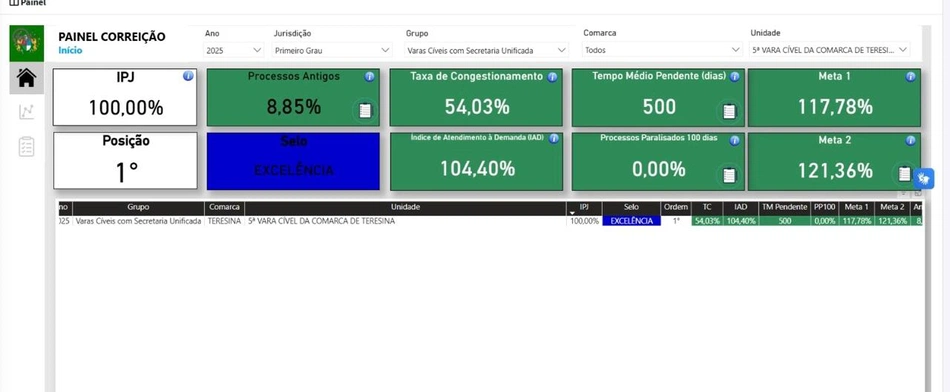Open the home icon in left sidebar

coord(27,78)
